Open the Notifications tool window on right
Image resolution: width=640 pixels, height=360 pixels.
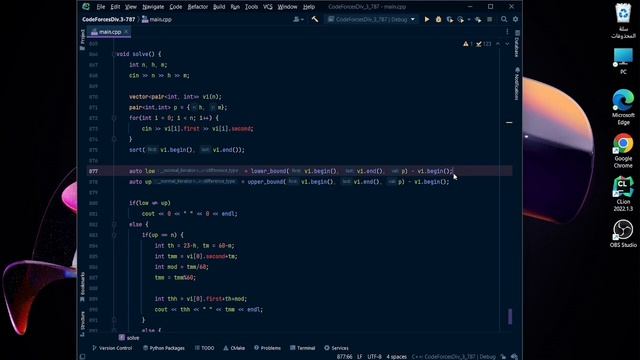click(517, 84)
